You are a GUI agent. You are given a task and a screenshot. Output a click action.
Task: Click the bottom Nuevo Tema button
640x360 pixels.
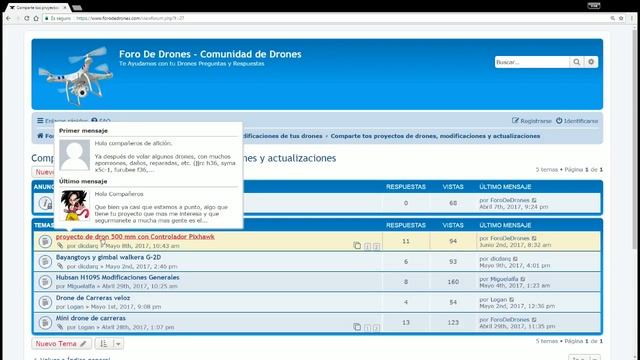(x=61, y=344)
